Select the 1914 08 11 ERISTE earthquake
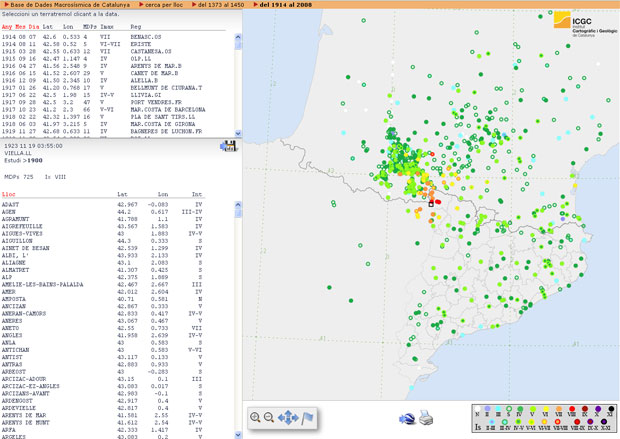 (x=76, y=44)
